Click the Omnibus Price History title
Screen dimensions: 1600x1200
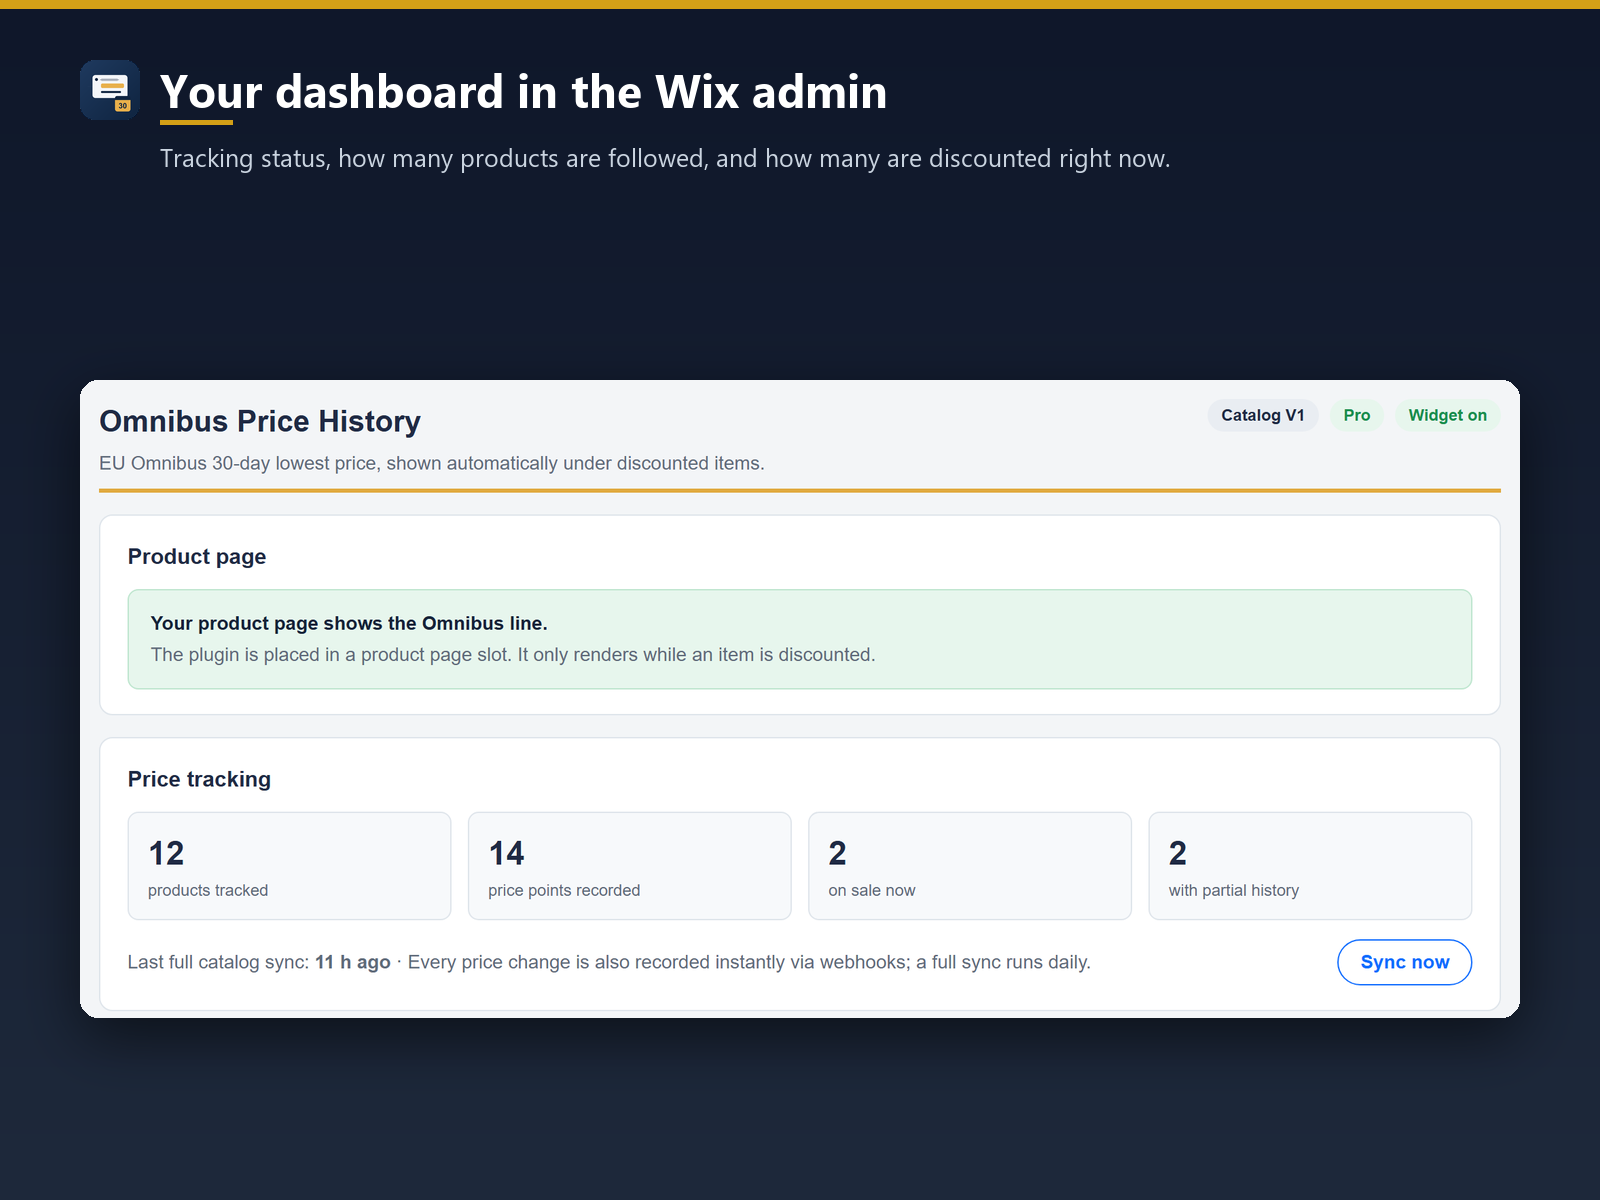(260, 421)
